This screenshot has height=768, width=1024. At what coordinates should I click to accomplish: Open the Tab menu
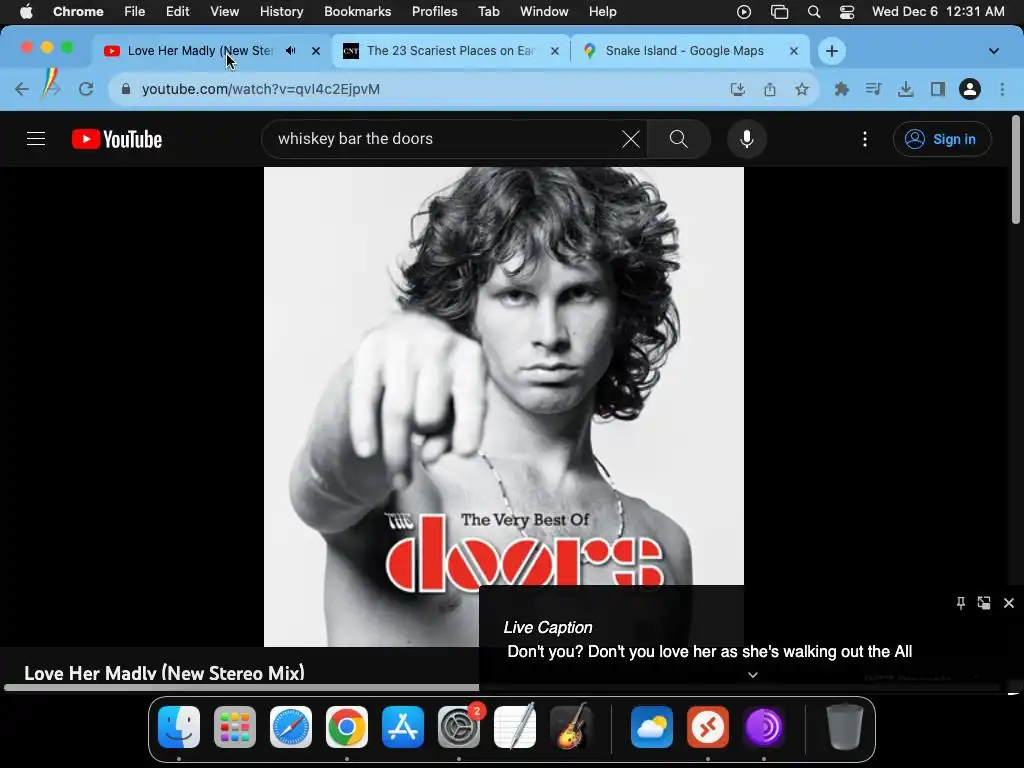tap(488, 12)
